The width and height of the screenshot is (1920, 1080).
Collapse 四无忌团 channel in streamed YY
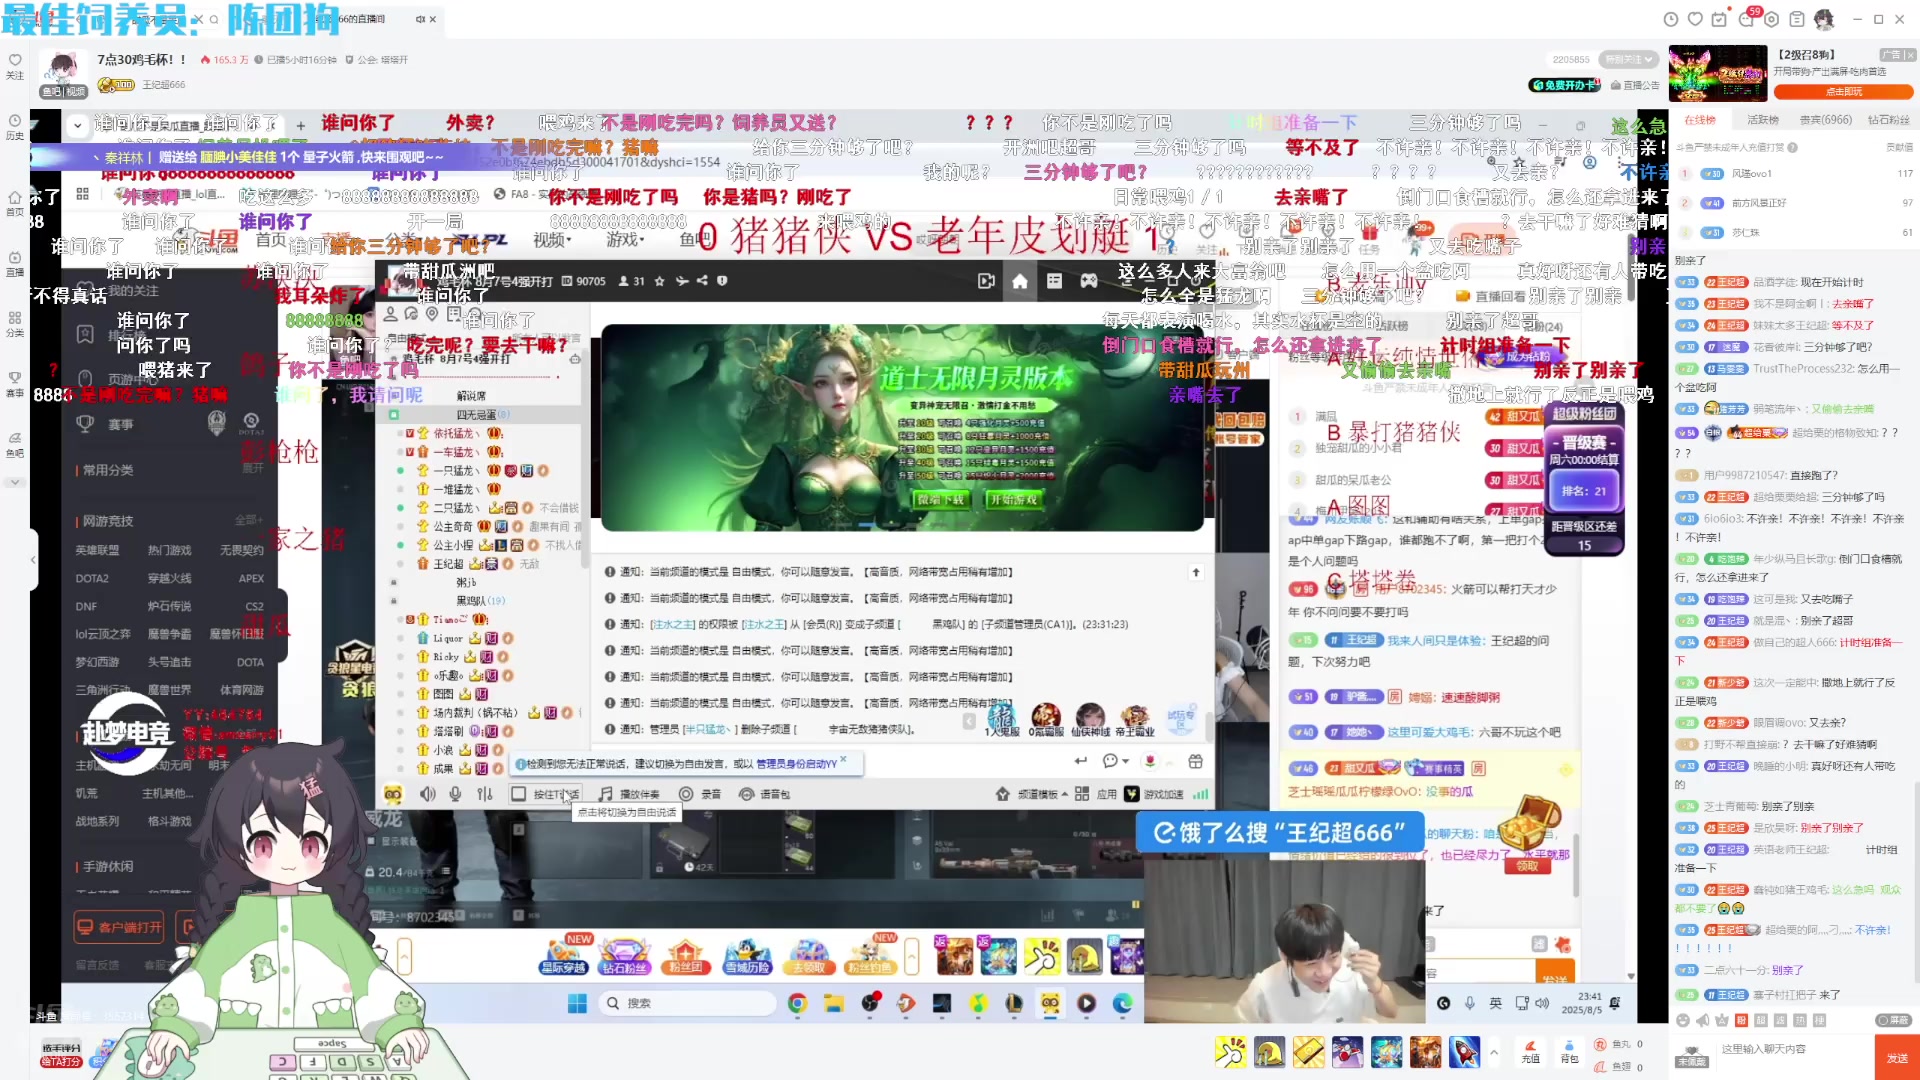tap(394, 415)
